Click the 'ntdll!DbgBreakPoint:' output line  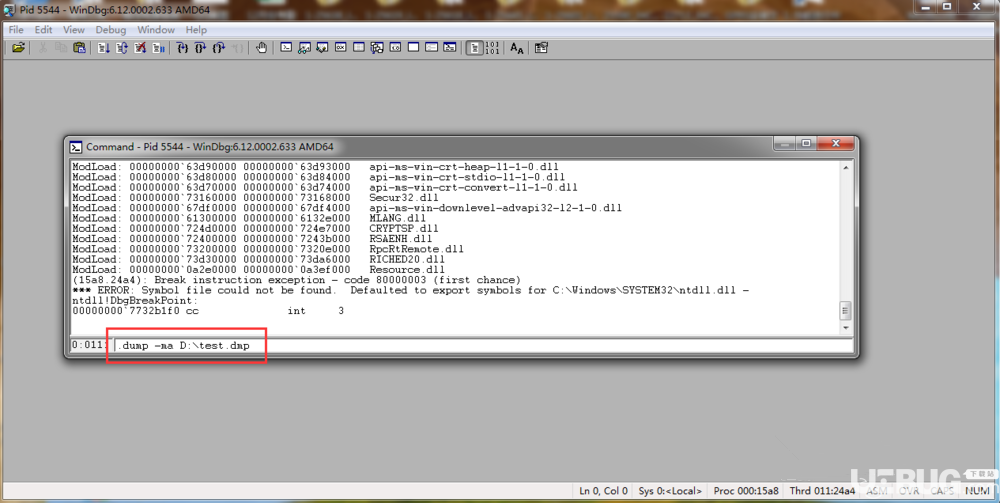[x=135, y=300]
